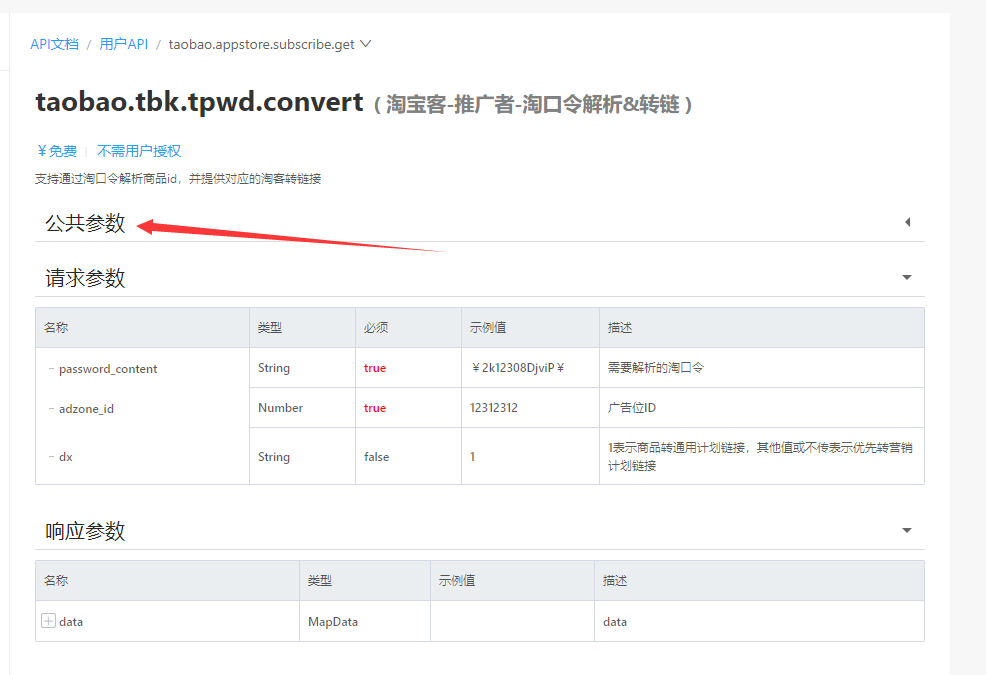This screenshot has height=675, width=986.
Task: Click the 公共参数 section heading
Action: 85,223
